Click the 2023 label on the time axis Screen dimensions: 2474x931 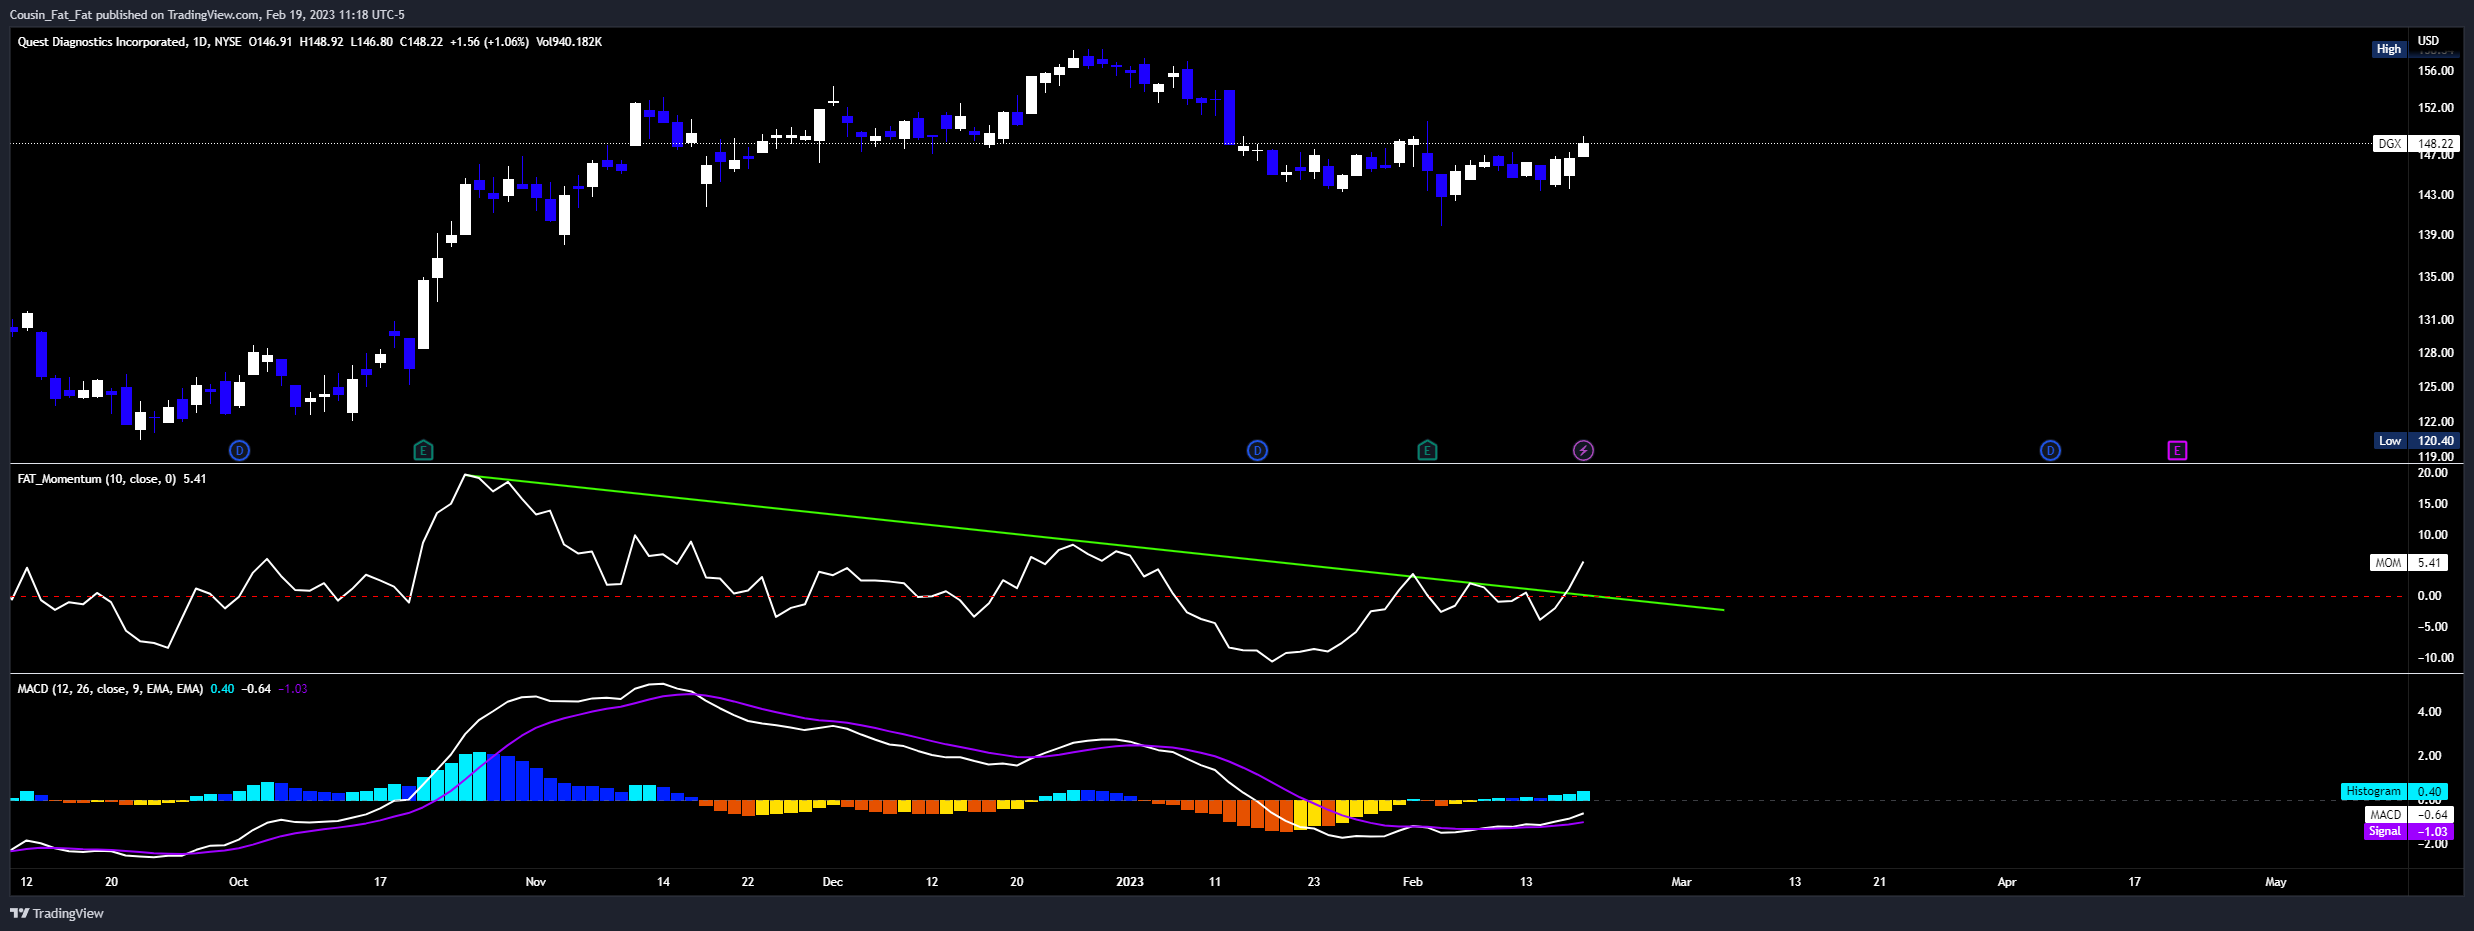(1130, 882)
